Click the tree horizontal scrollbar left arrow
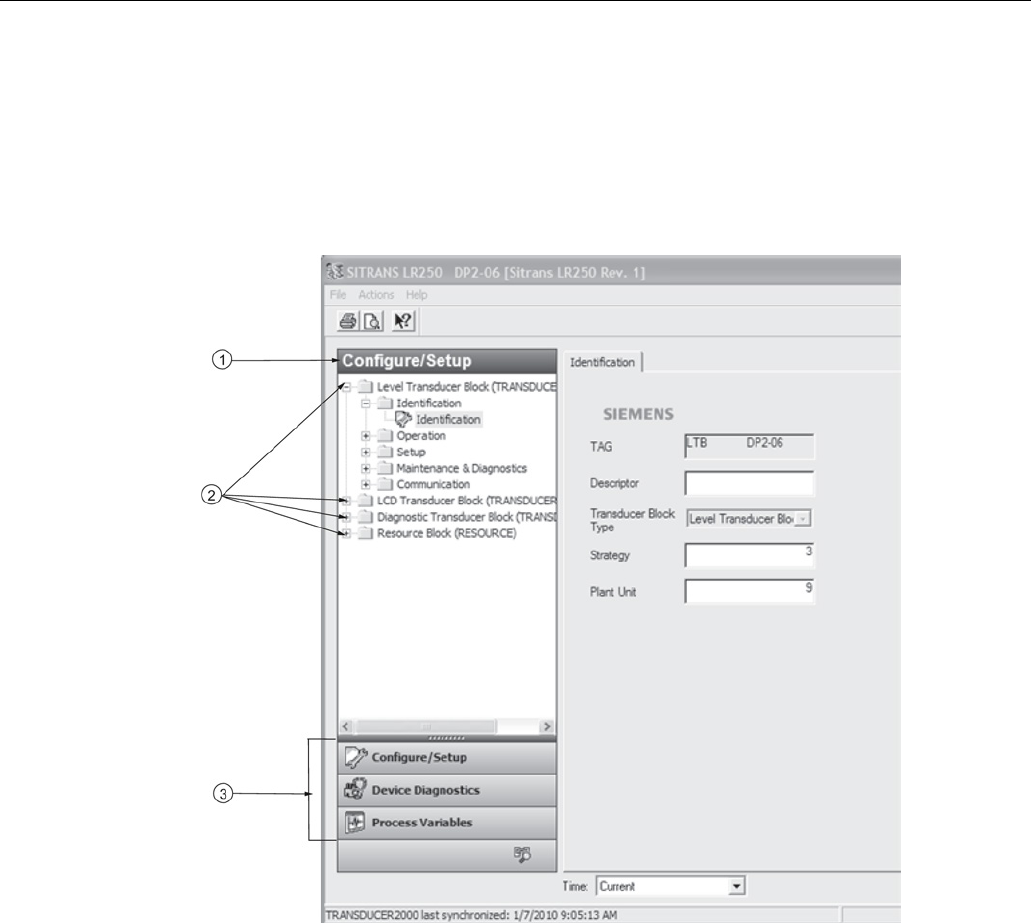 [347, 726]
